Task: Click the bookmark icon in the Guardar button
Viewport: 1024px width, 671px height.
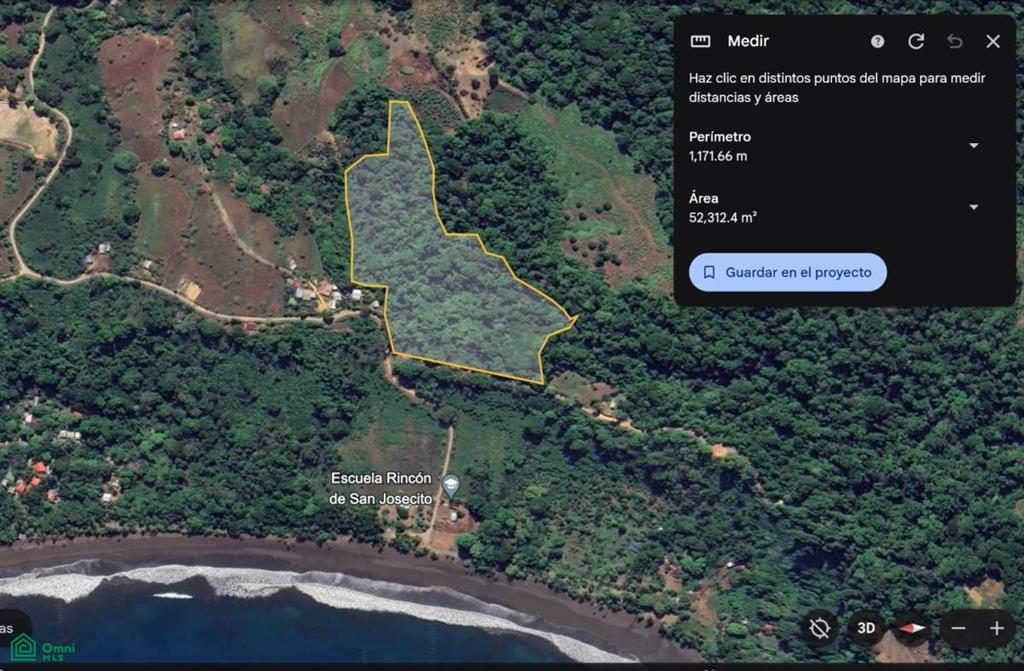Action: click(x=709, y=272)
